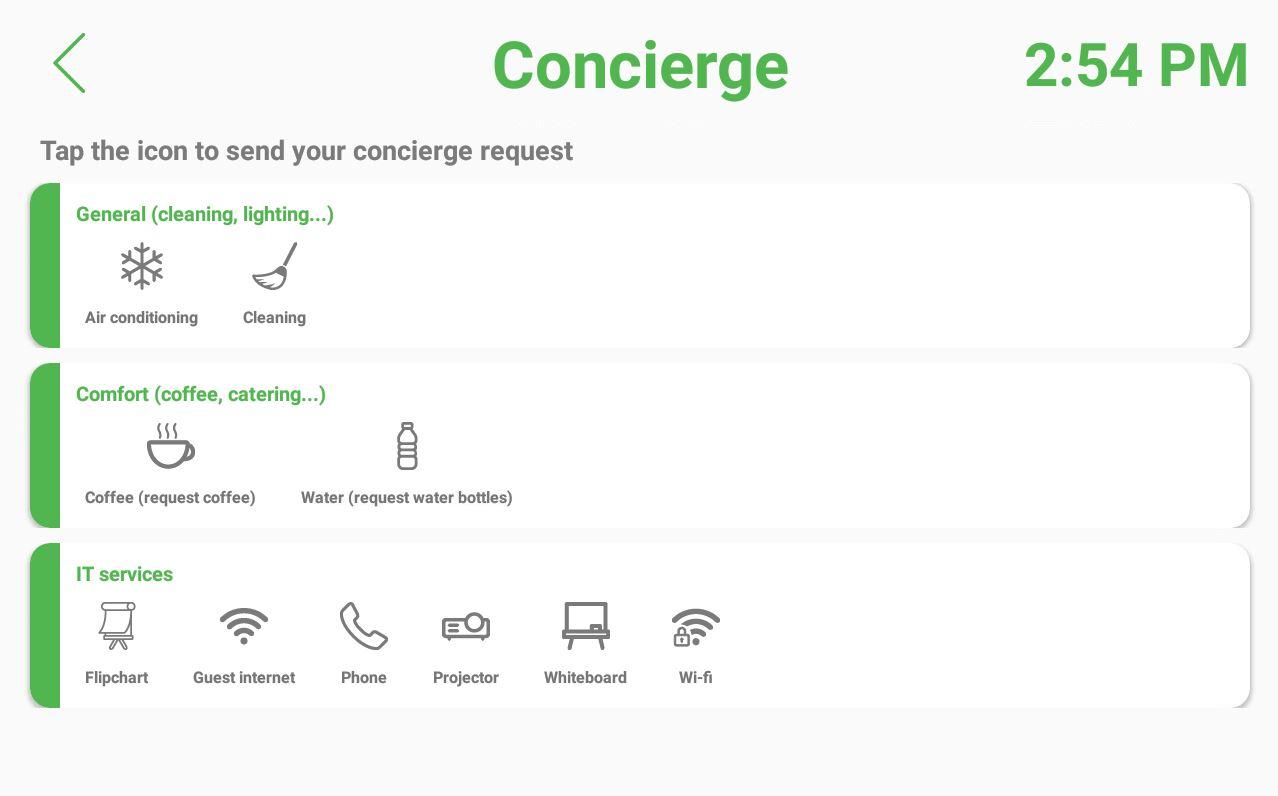
Task: Click the 2:54 PM clock display
Action: (1136, 66)
